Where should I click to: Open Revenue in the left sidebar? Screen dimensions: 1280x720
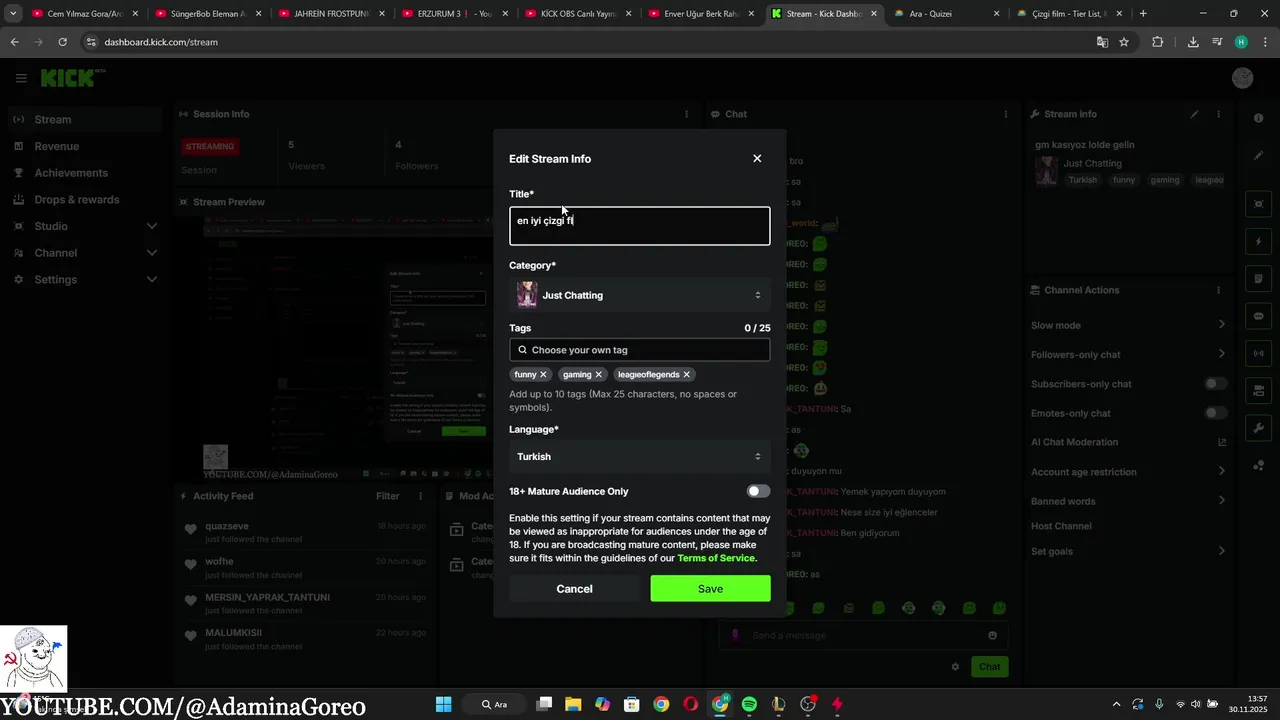(85, 146)
